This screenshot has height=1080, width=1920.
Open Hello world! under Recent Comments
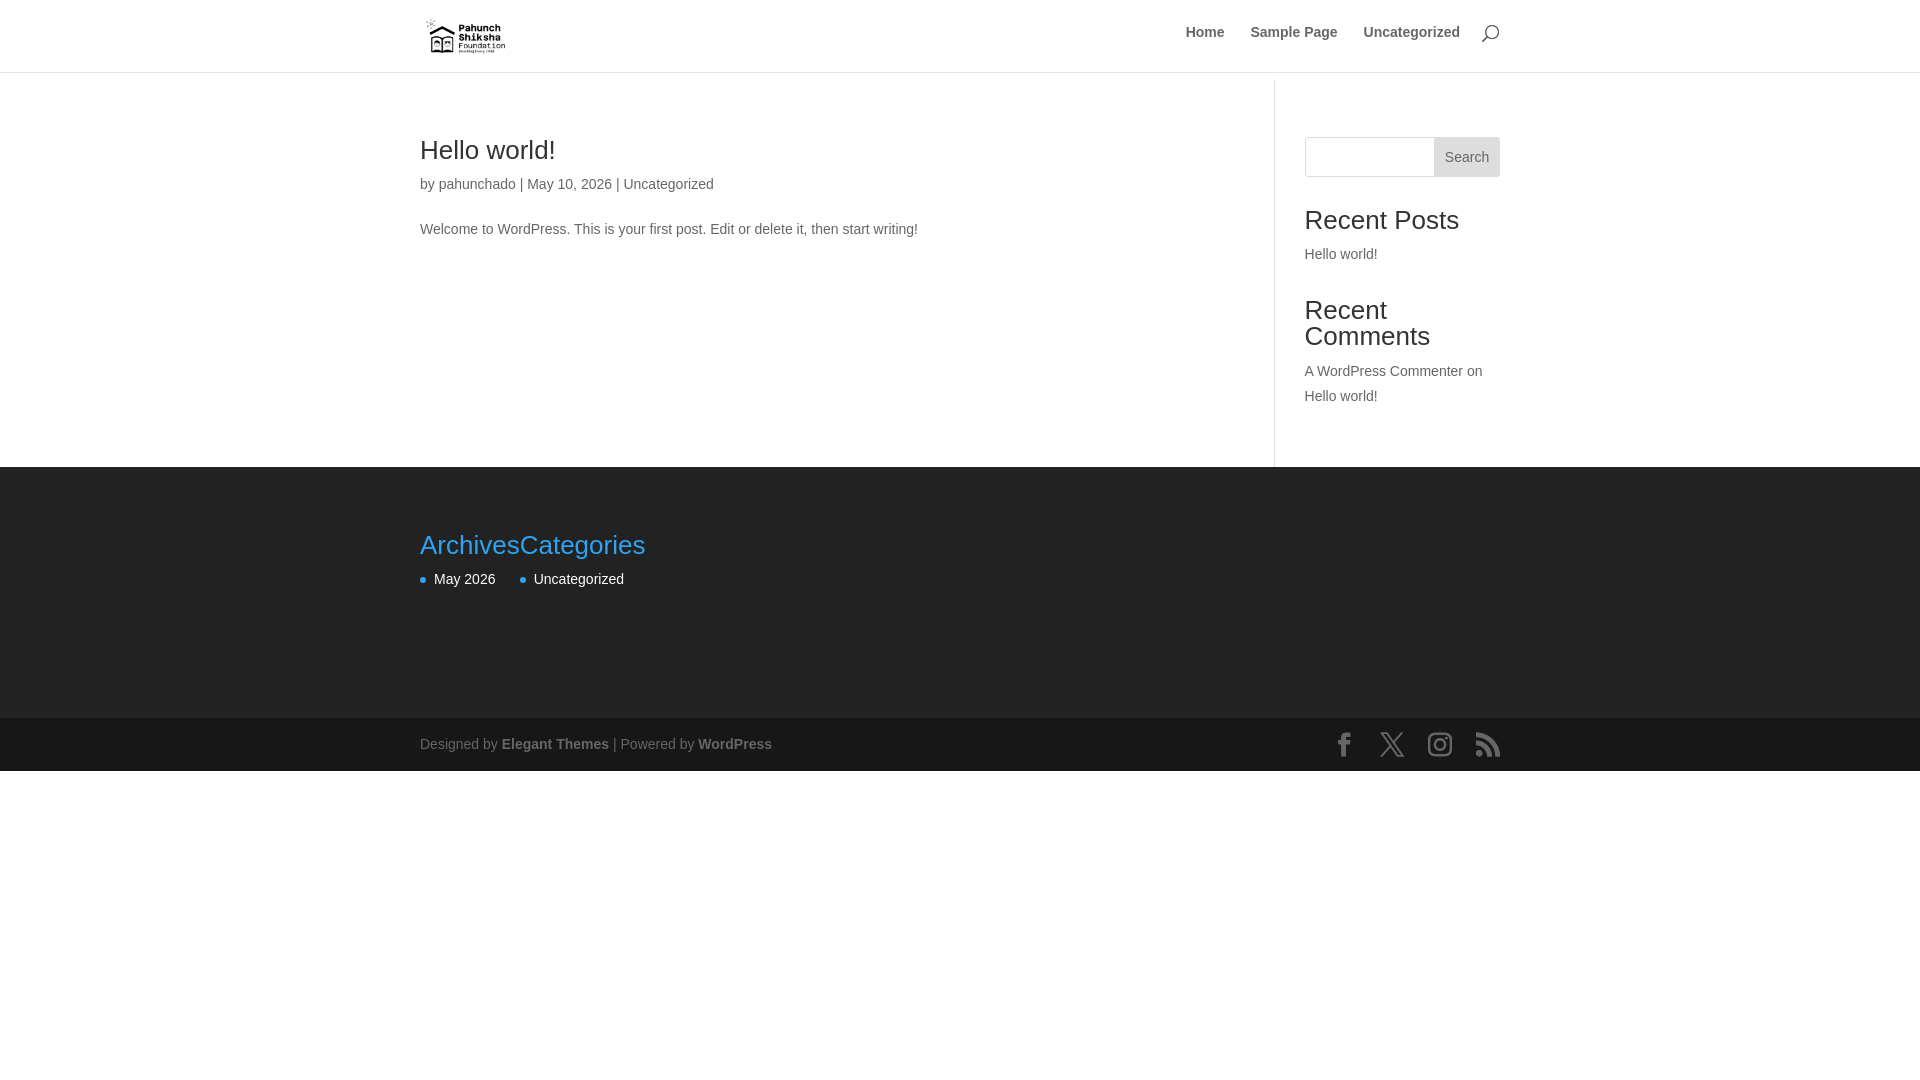1341,396
